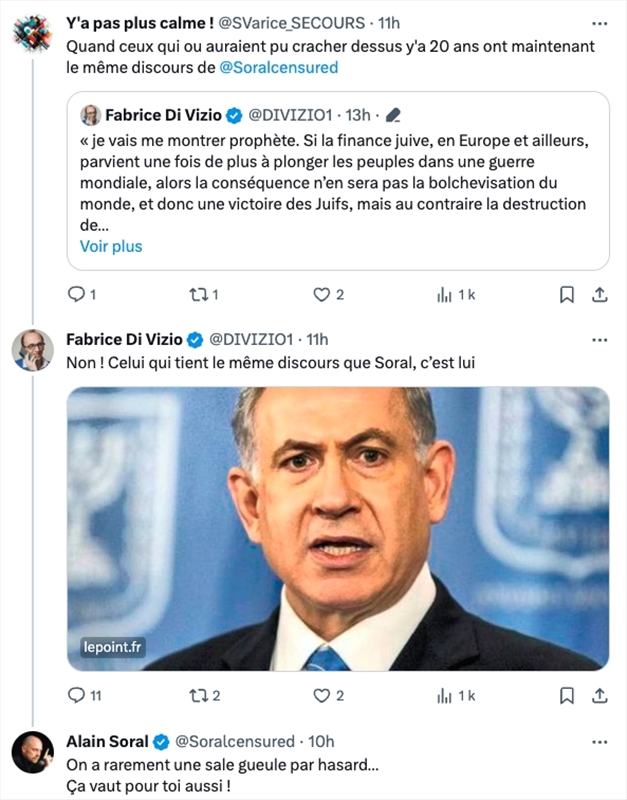The width and height of the screenshot is (627, 800).
Task: Bookmark Fabrice Di Vizio's photo tweet
Action: (x=566, y=696)
